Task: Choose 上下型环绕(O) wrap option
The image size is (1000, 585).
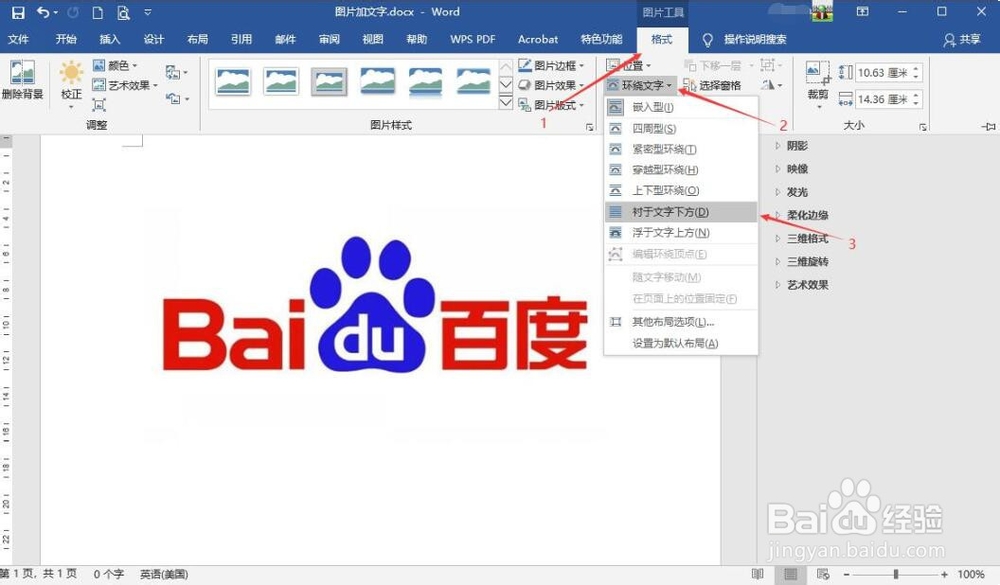Action: pyautogui.click(x=680, y=190)
